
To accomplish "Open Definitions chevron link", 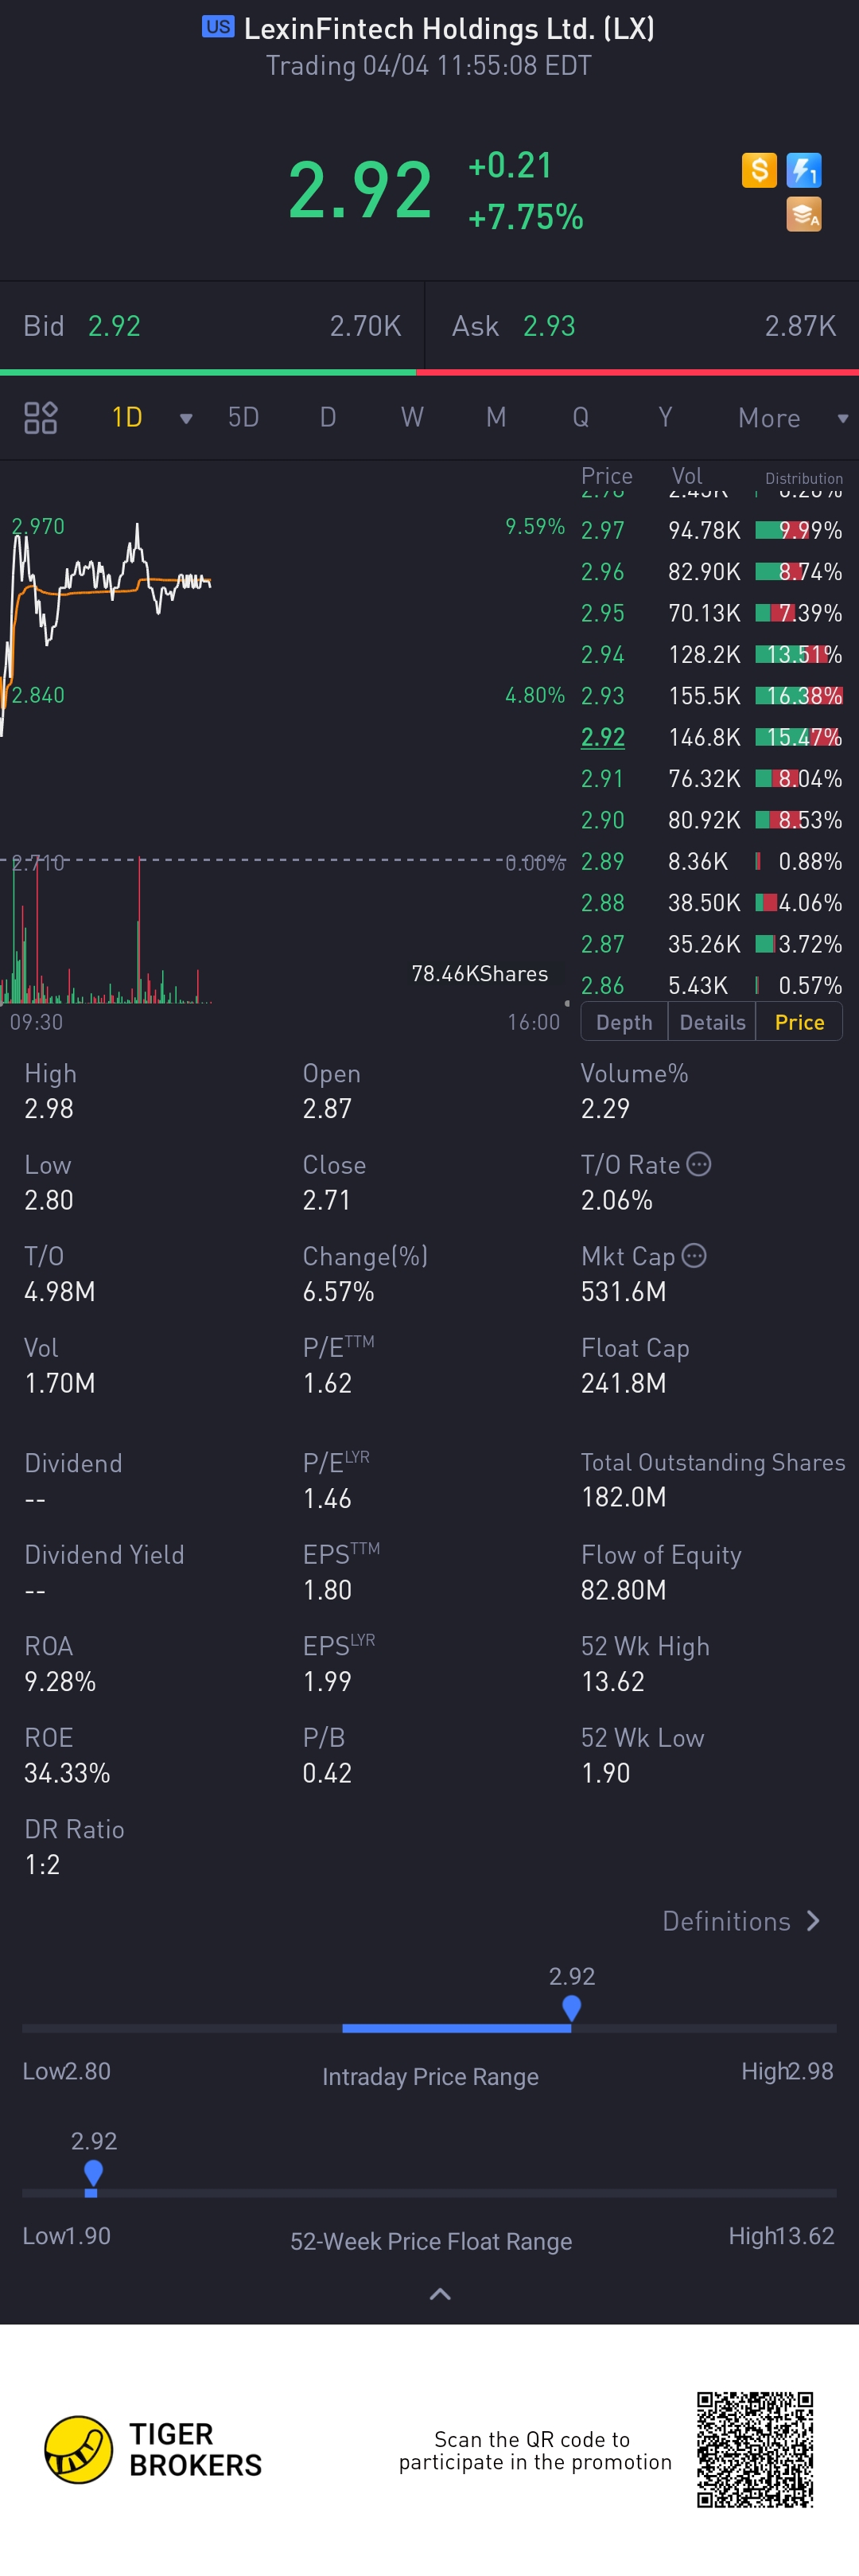I will click(741, 1921).
